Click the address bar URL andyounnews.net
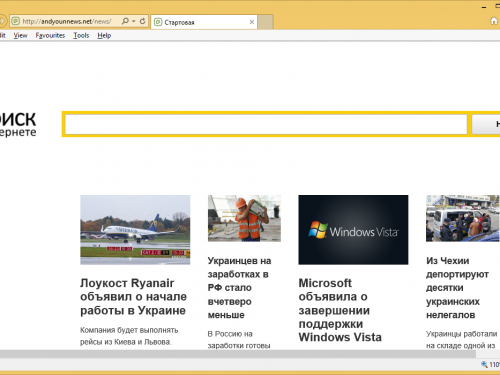This screenshot has height=375, width=500. [x=67, y=22]
